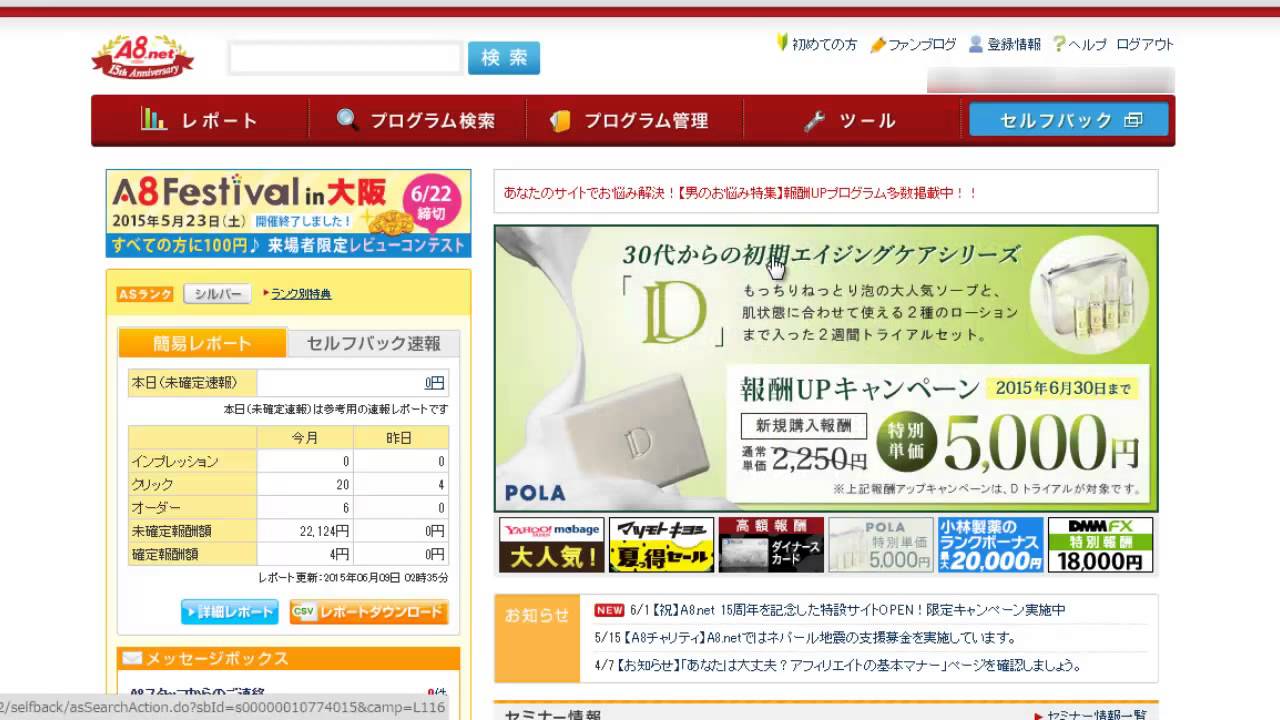Screen dimensions: 1280x720
Task: Click the question mark icon beside ヘルプ
Action: coord(1059,44)
